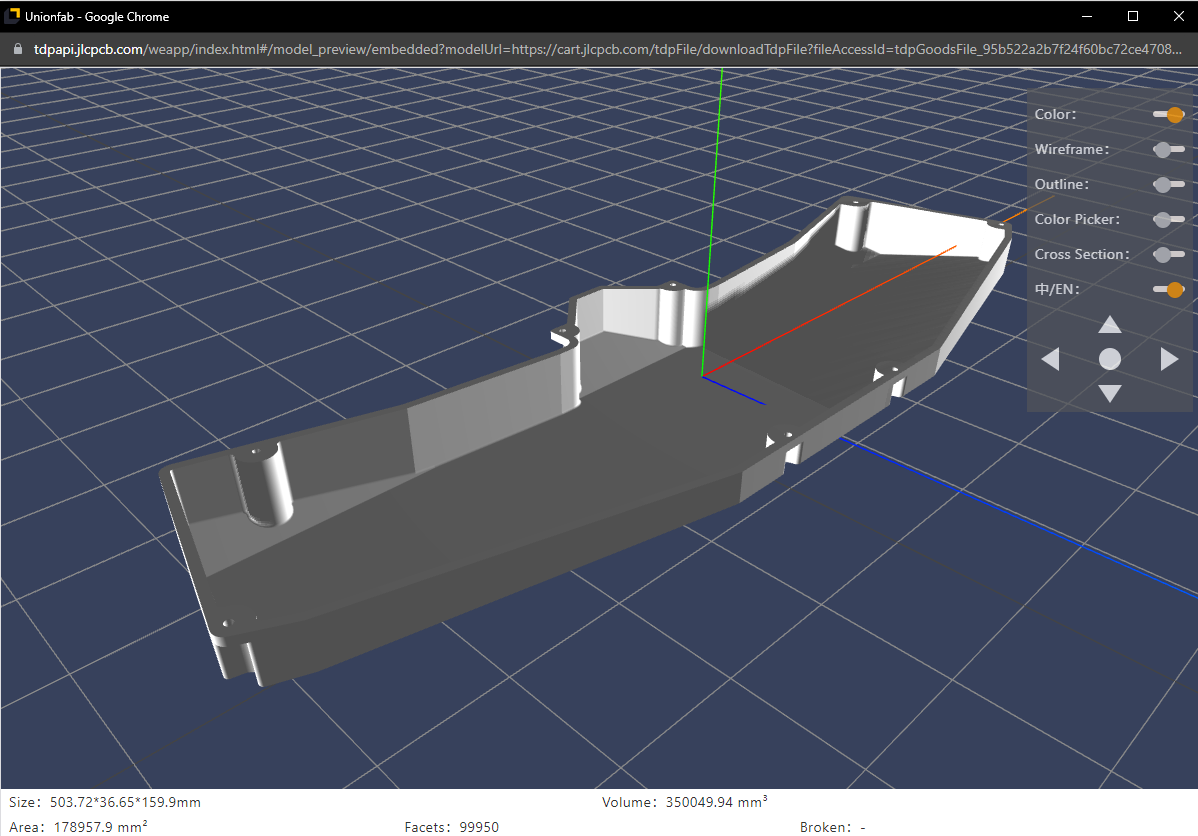Maximize the Unionfab Chrome window
The width and height of the screenshot is (1198, 836).
1133,16
